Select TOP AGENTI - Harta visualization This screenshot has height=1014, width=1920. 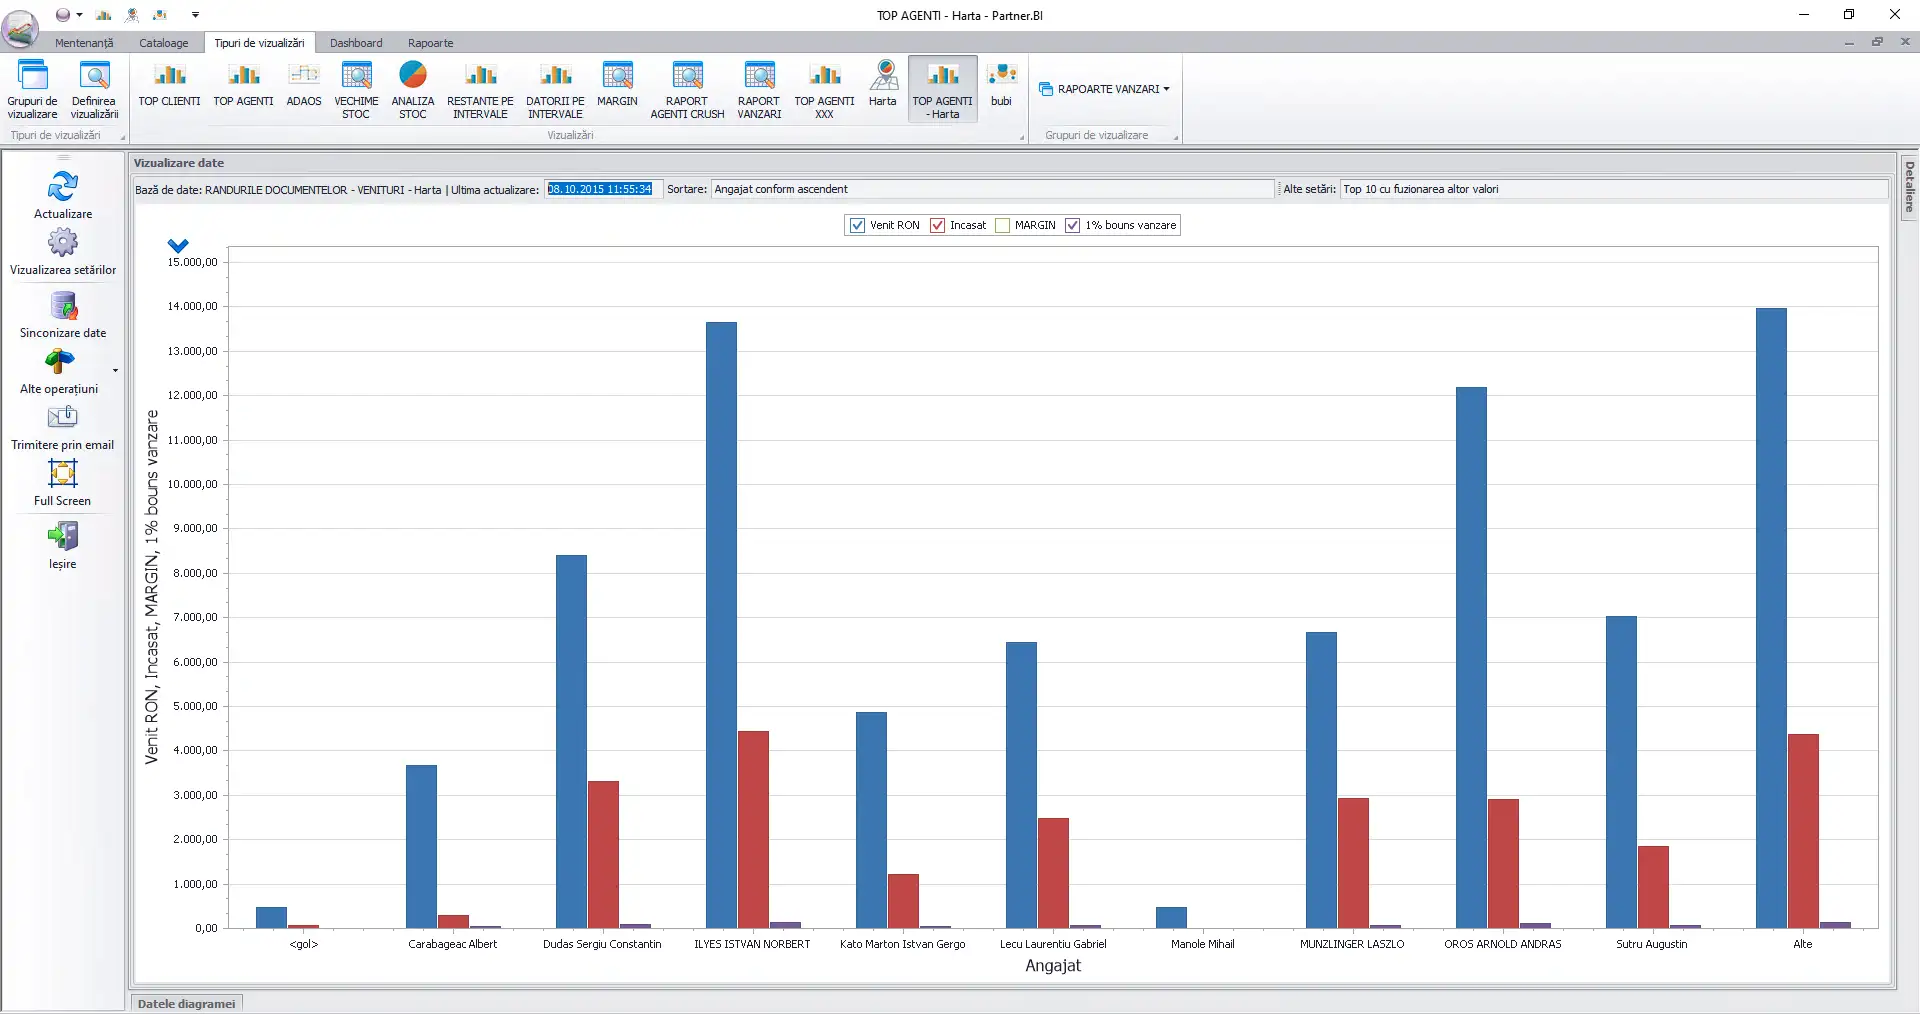pos(942,89)
